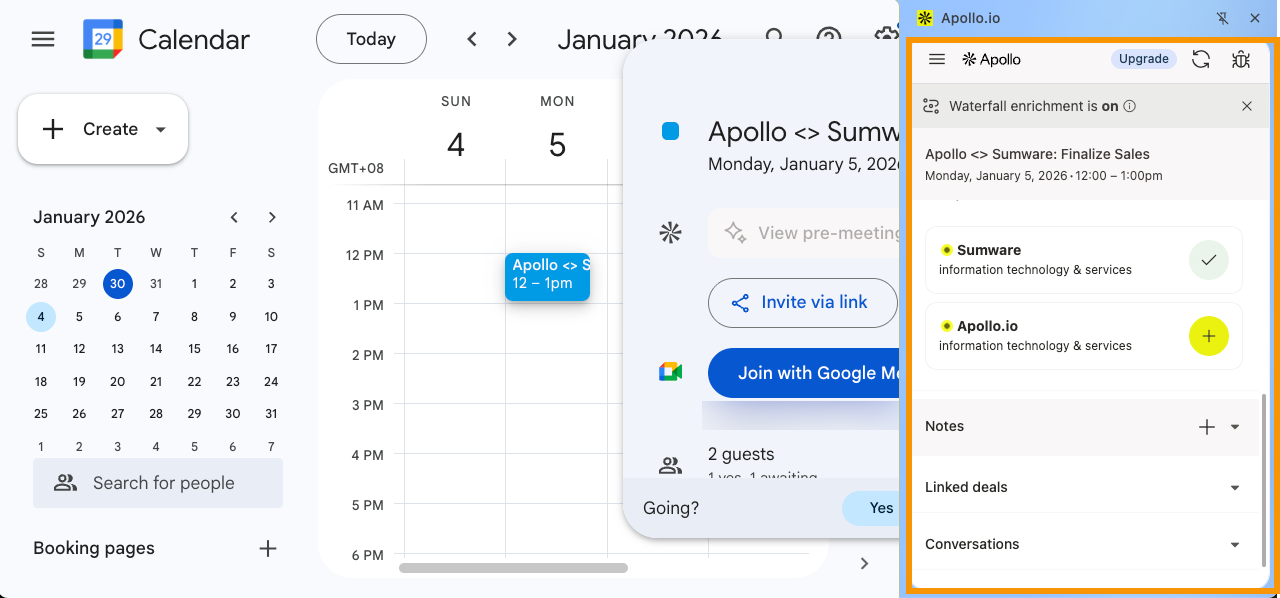Add a new note with plus icon
Image resolution: width=1280 pixels, height=598 pixels.
pyautogui.click(x=1207, y=427)
